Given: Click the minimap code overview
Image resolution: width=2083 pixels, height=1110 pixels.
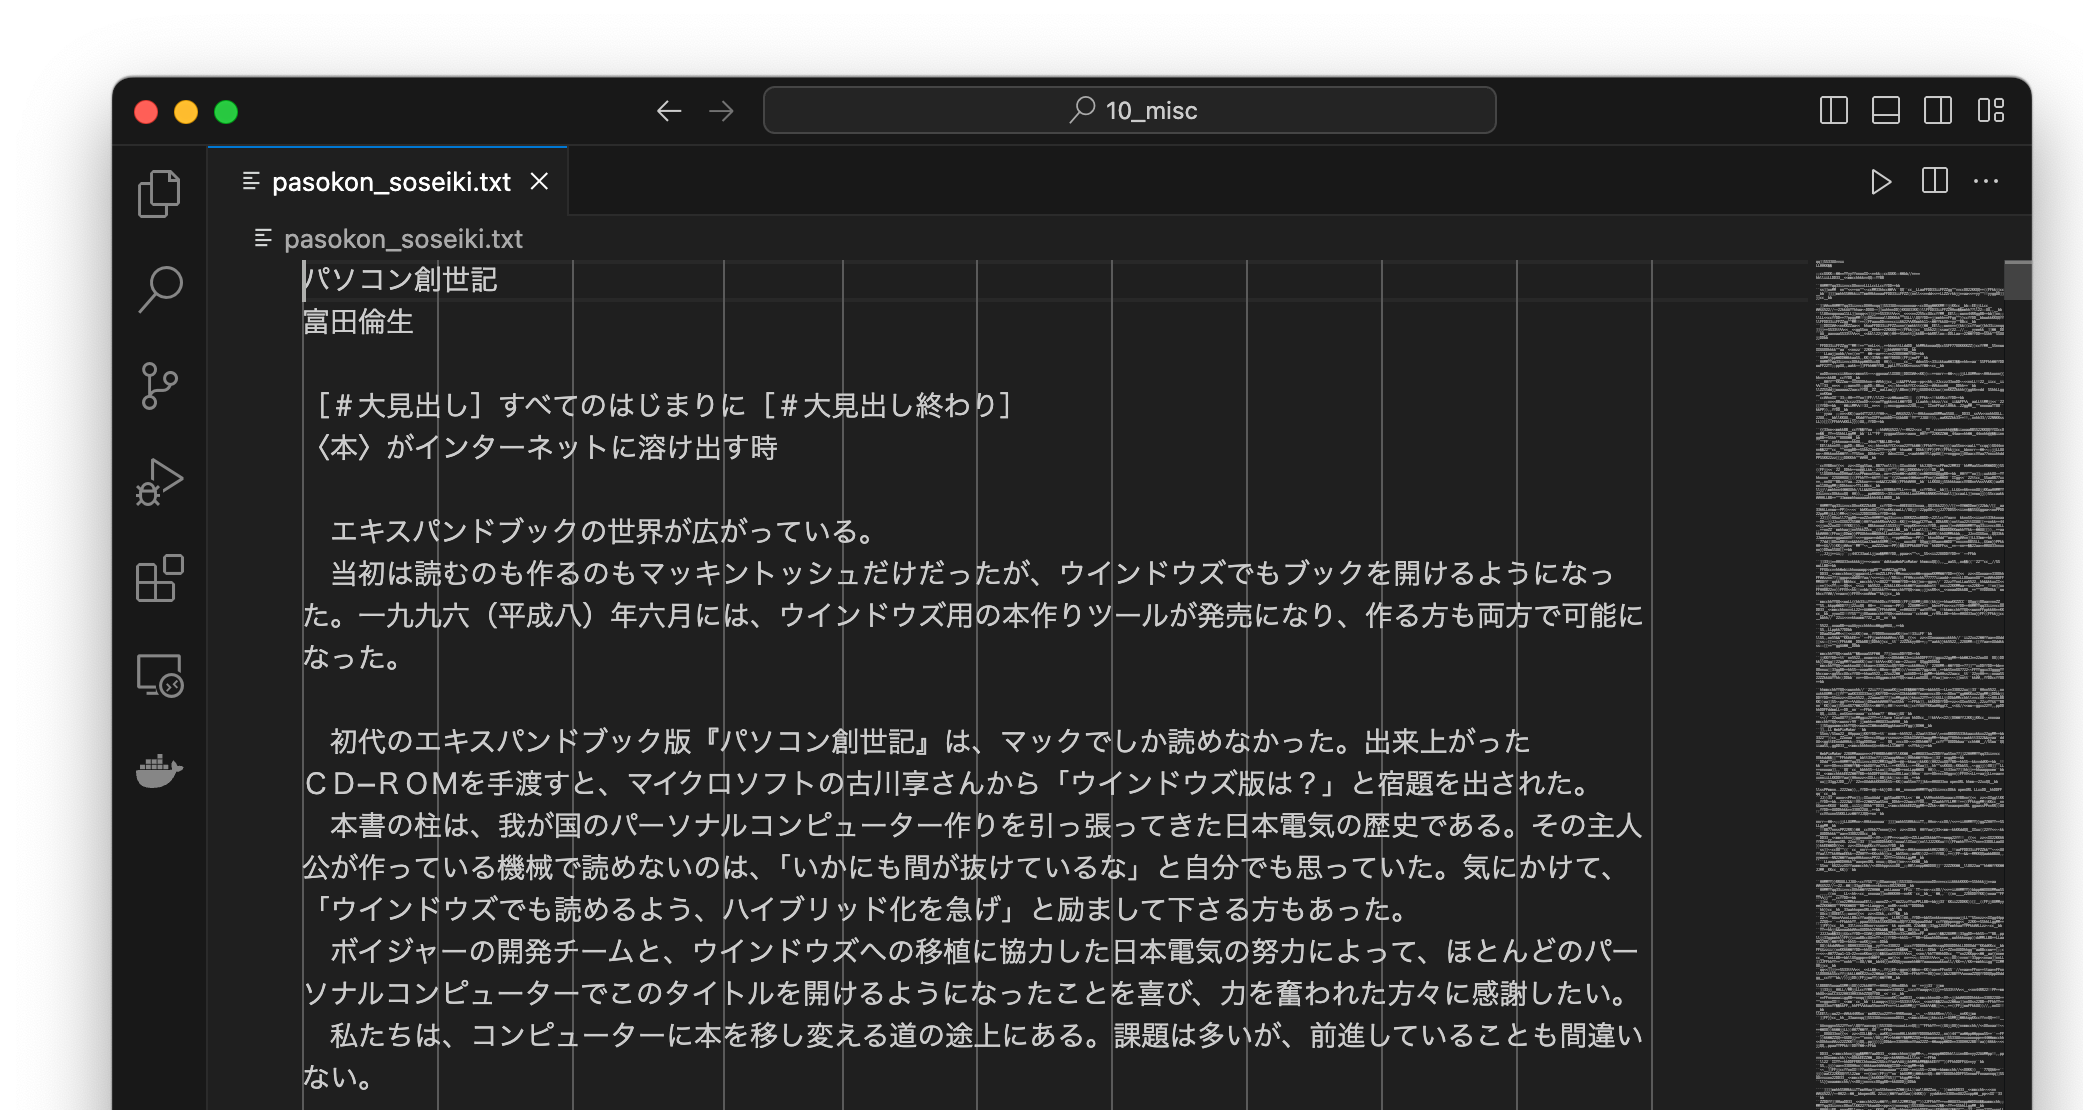Looking at the screenshot, I should click(1909, 684).
